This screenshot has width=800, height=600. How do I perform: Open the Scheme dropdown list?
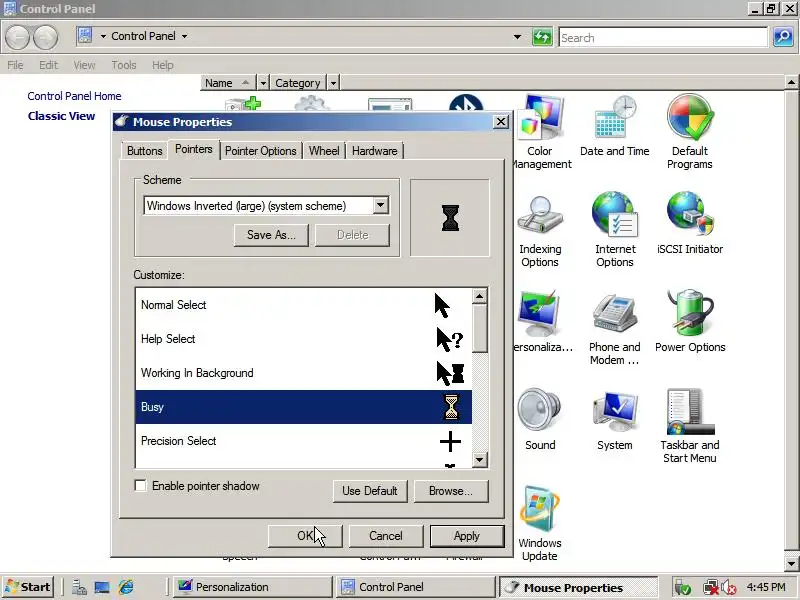pos(380,206)
